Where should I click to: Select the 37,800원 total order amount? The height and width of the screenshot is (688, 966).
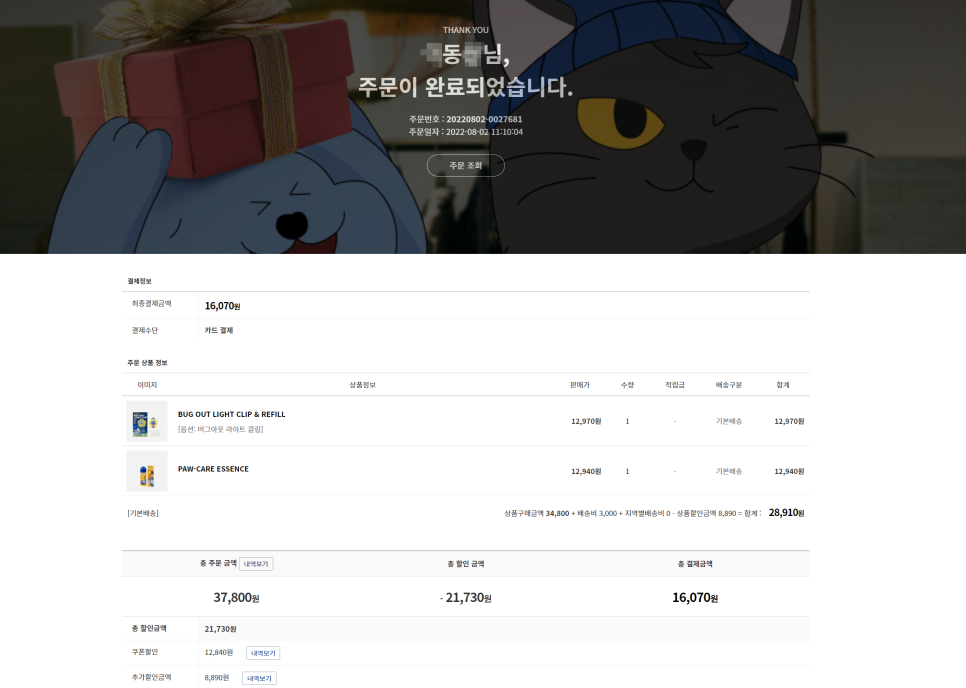236,597
